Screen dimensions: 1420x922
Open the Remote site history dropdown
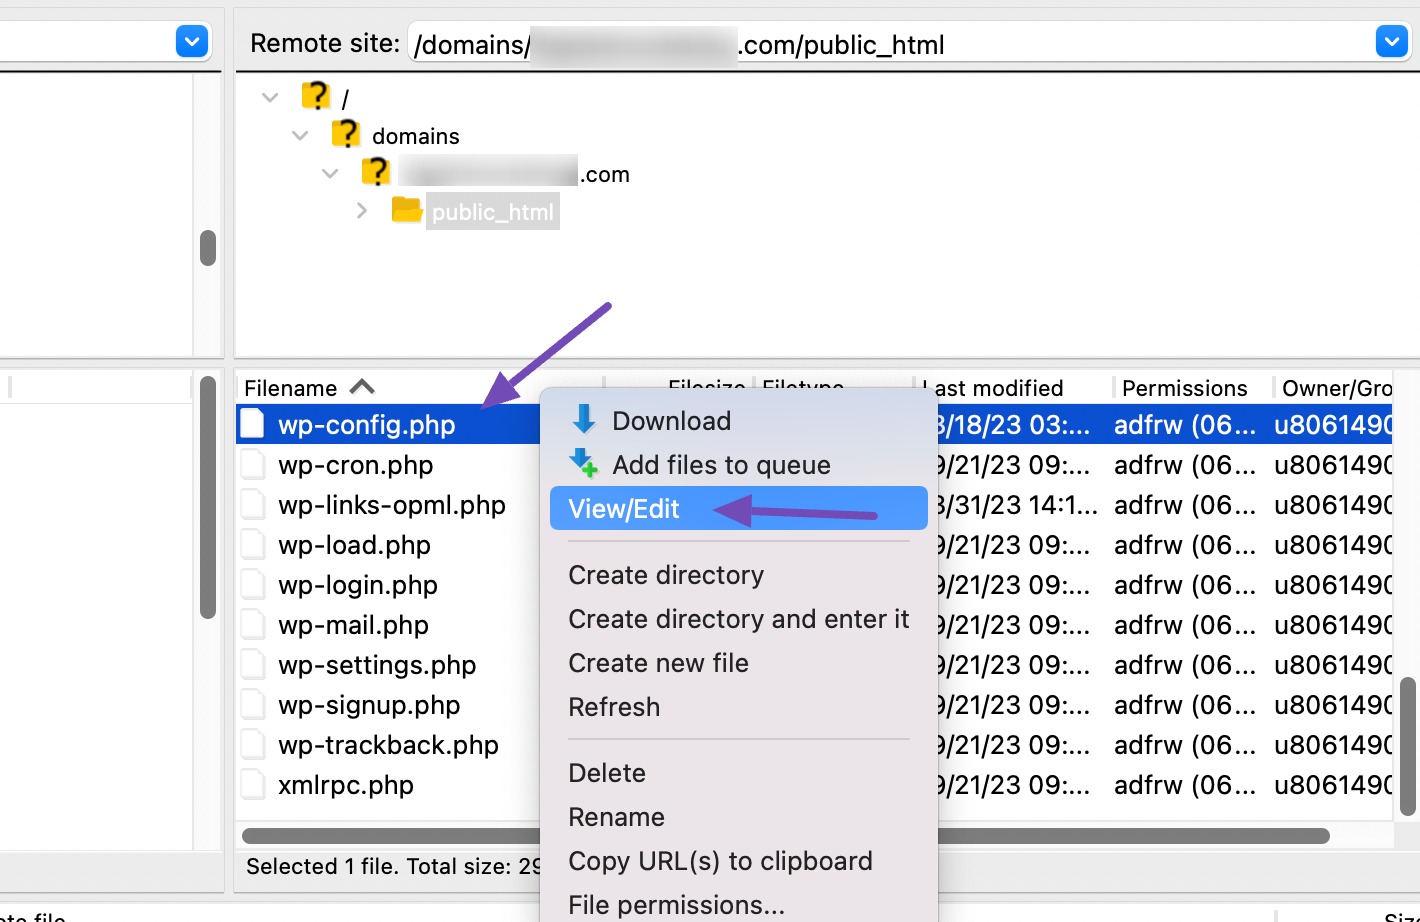(x=1391, y=41)
